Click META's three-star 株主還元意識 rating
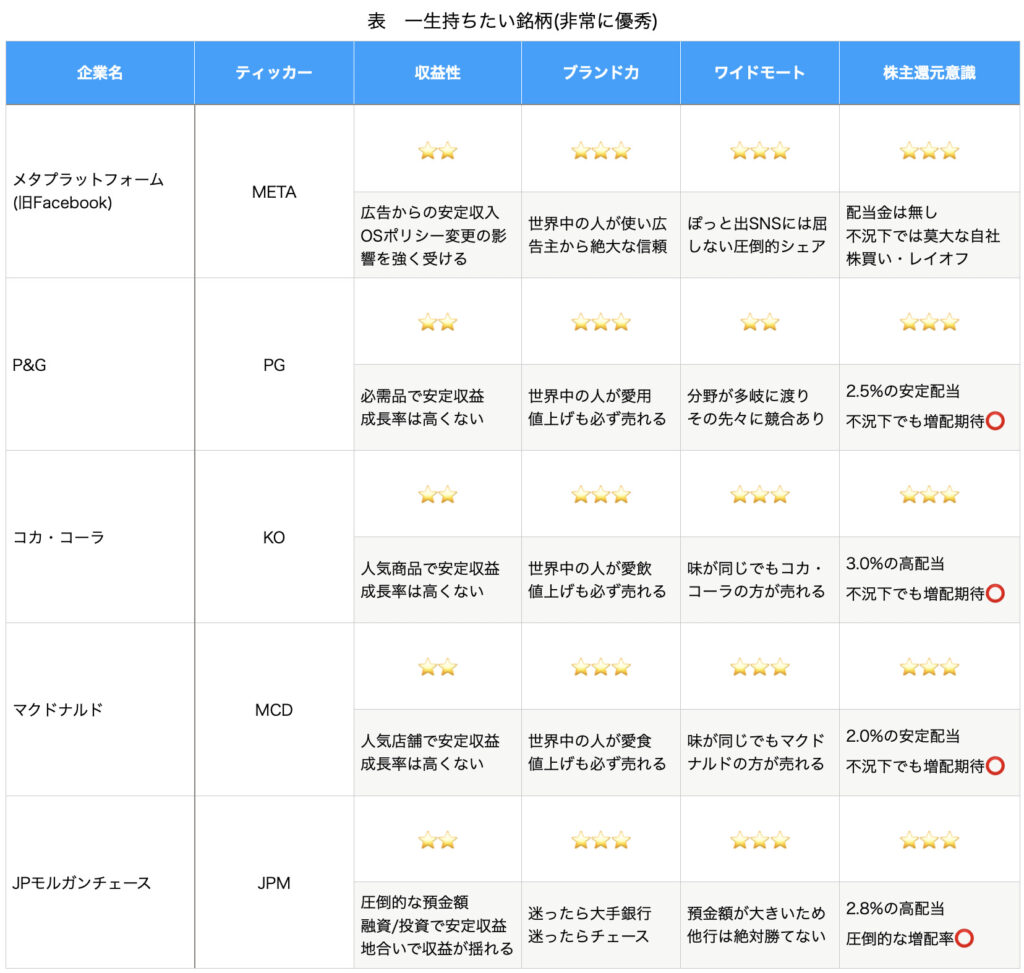Image resolution: width=1024 pixels, height=973 pixels. [929, 151]
